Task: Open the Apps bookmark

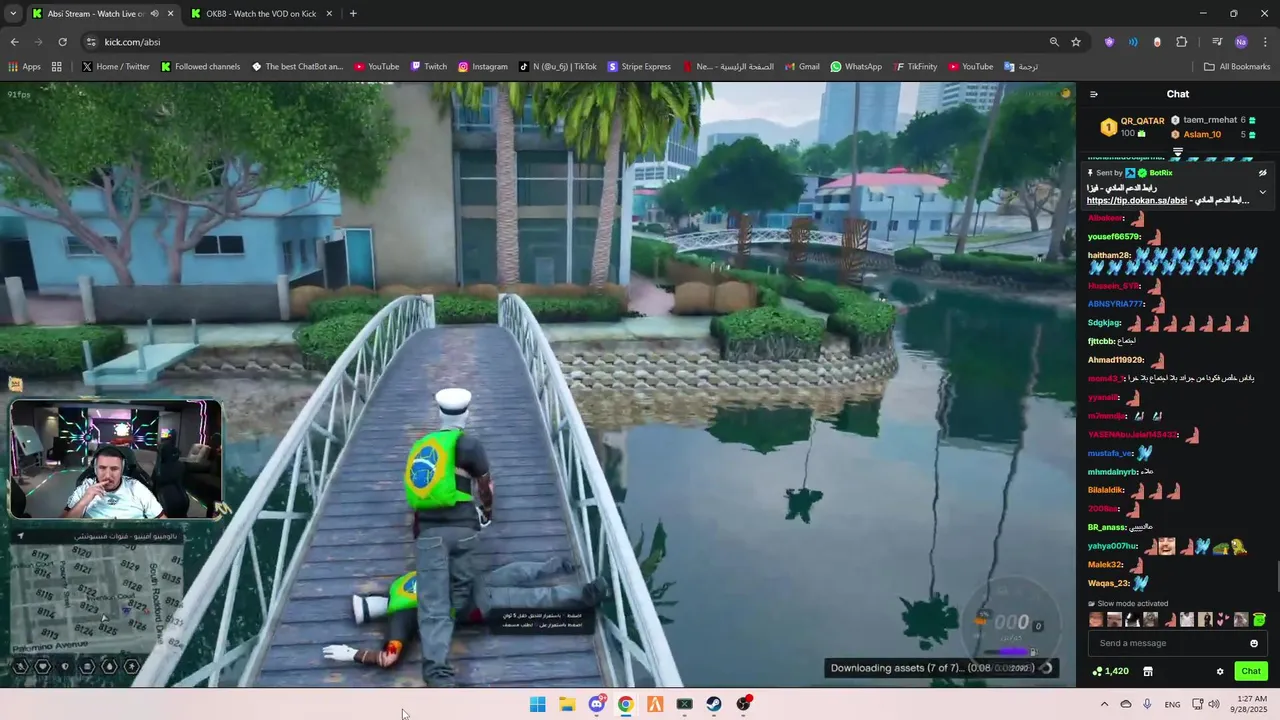Action: tap(24, 67)
